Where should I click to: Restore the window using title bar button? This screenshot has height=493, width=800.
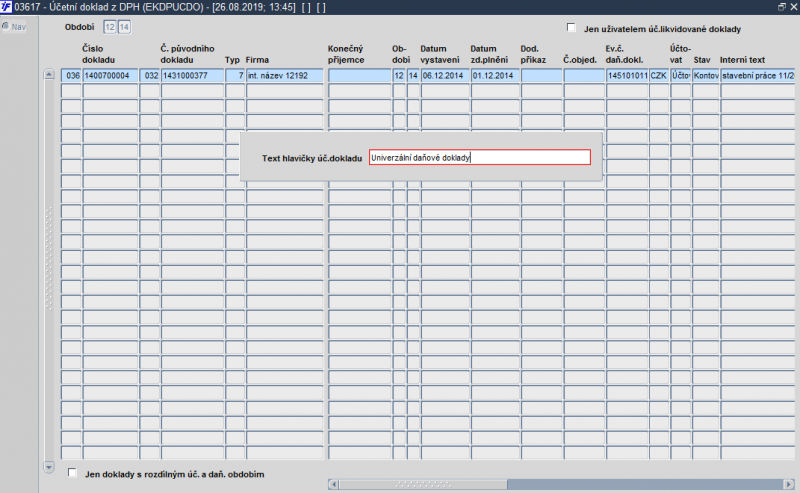(782, 7)
